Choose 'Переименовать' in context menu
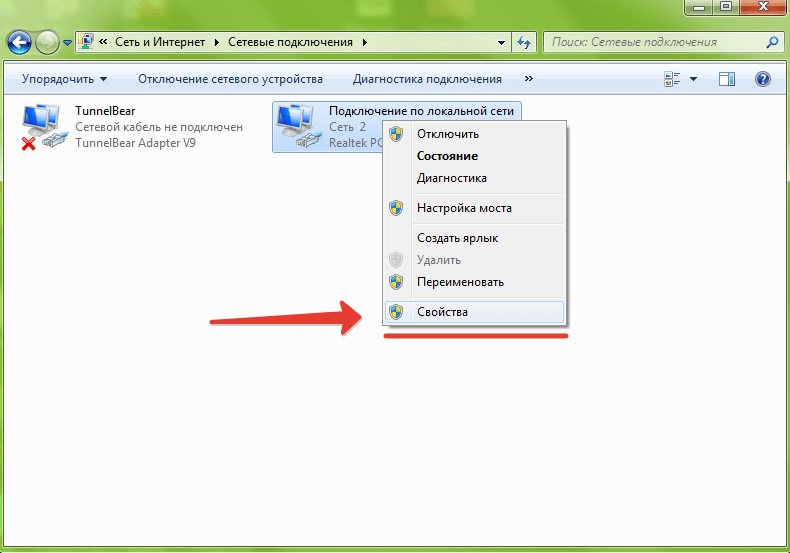This screenshot has height=553, width=790. (474, 282)
